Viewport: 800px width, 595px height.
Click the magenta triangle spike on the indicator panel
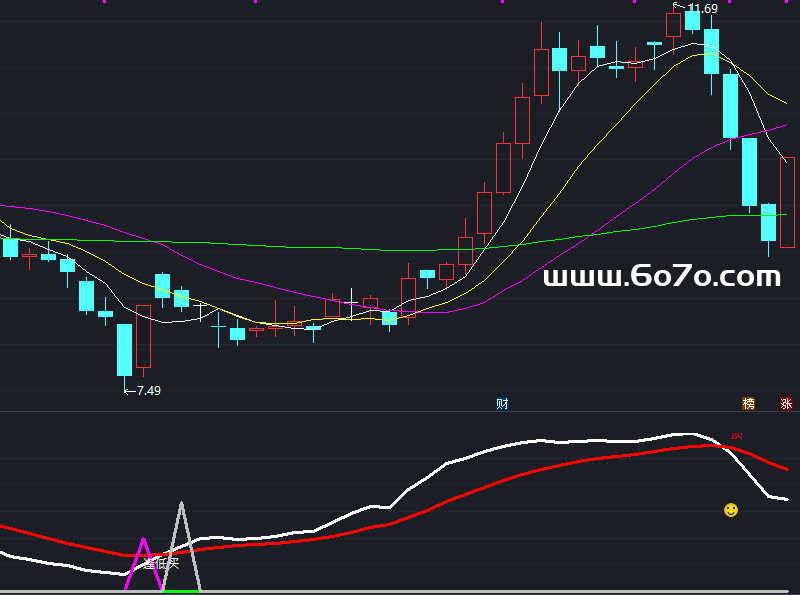[x=143, y=564]
